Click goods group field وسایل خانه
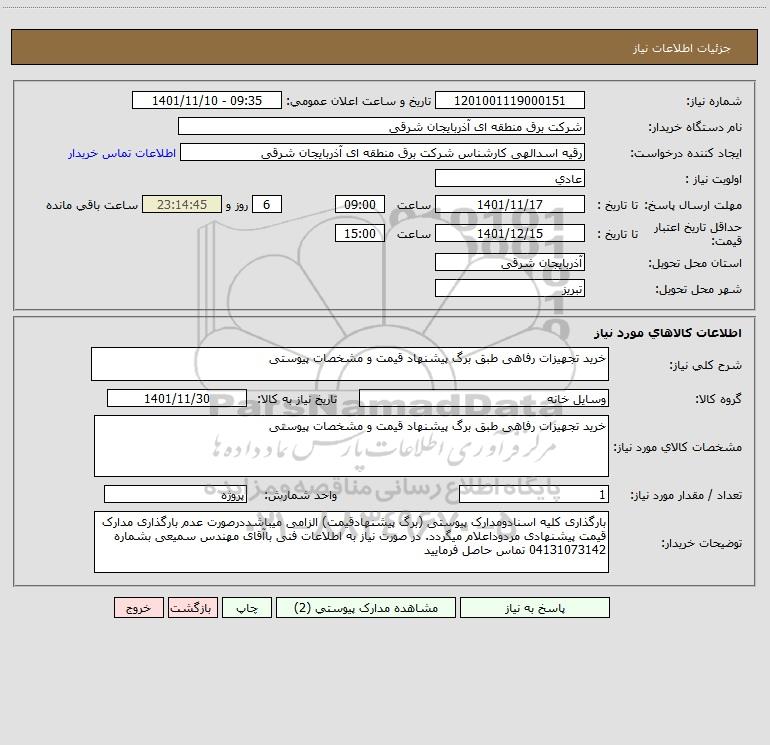 [x=484, y=398]
